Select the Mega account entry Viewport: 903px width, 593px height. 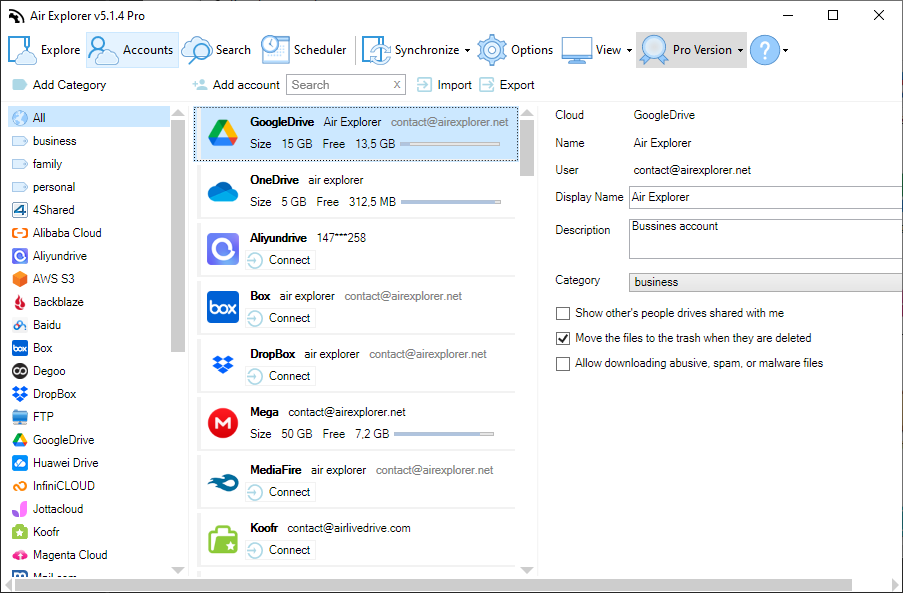(356, 423)
